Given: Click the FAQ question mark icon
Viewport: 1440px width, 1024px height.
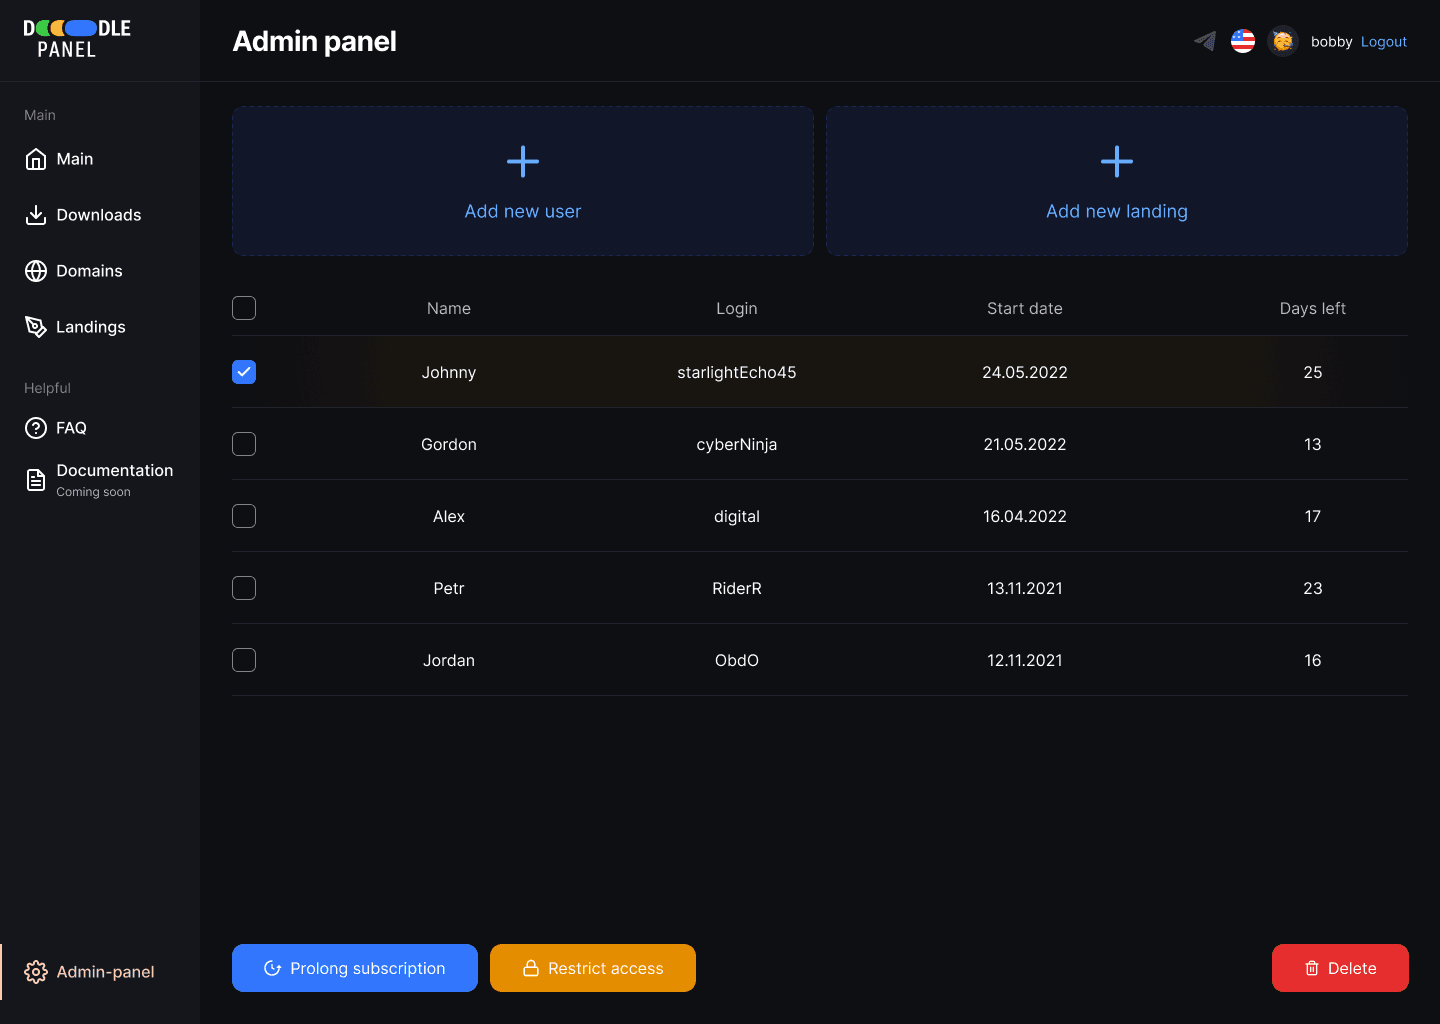Looking at the screenshot, I should [36, 428].
